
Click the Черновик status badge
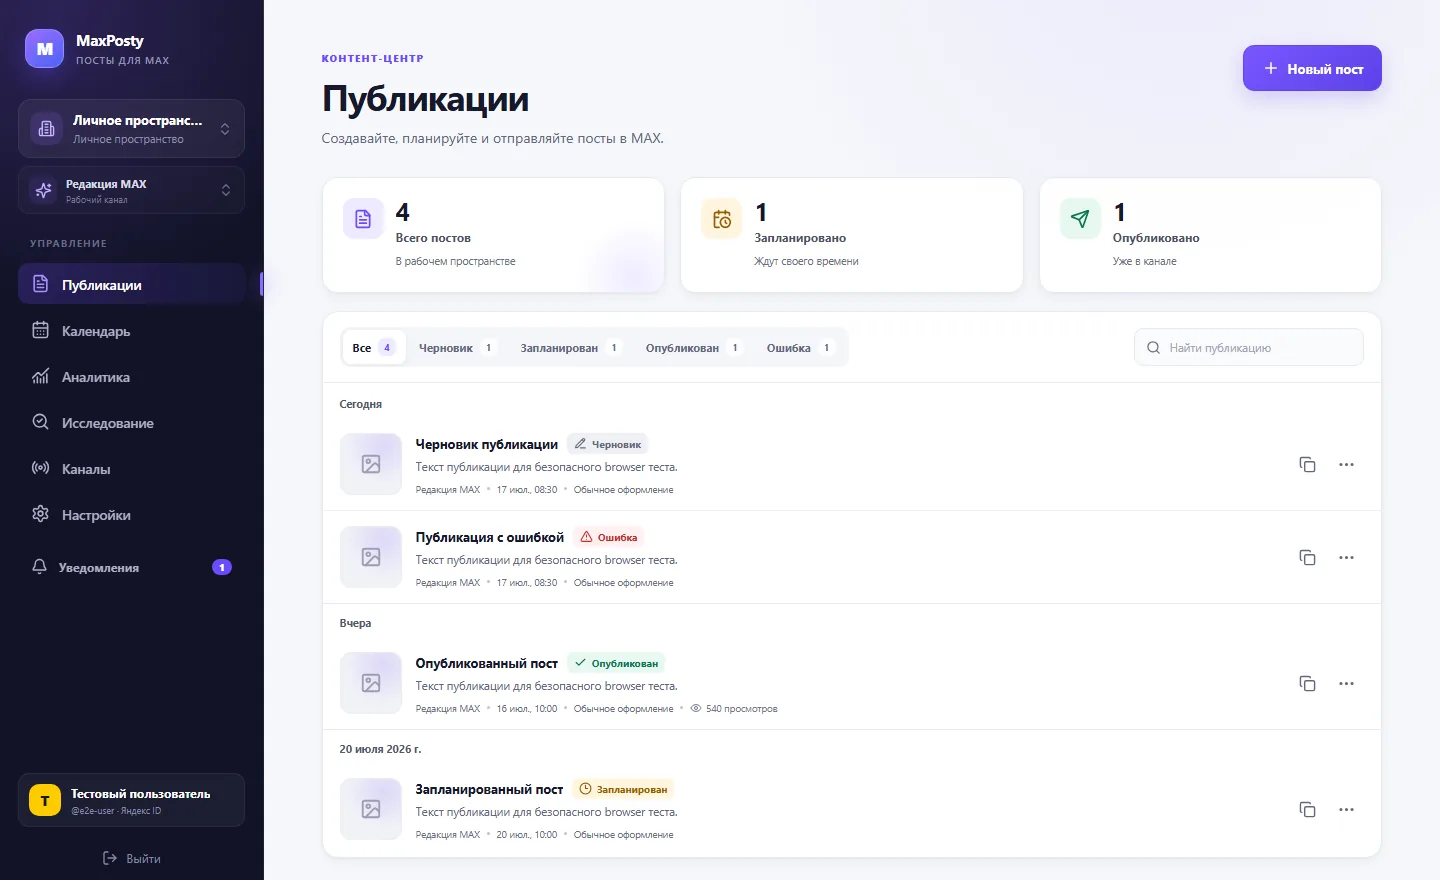click(608, 444)
